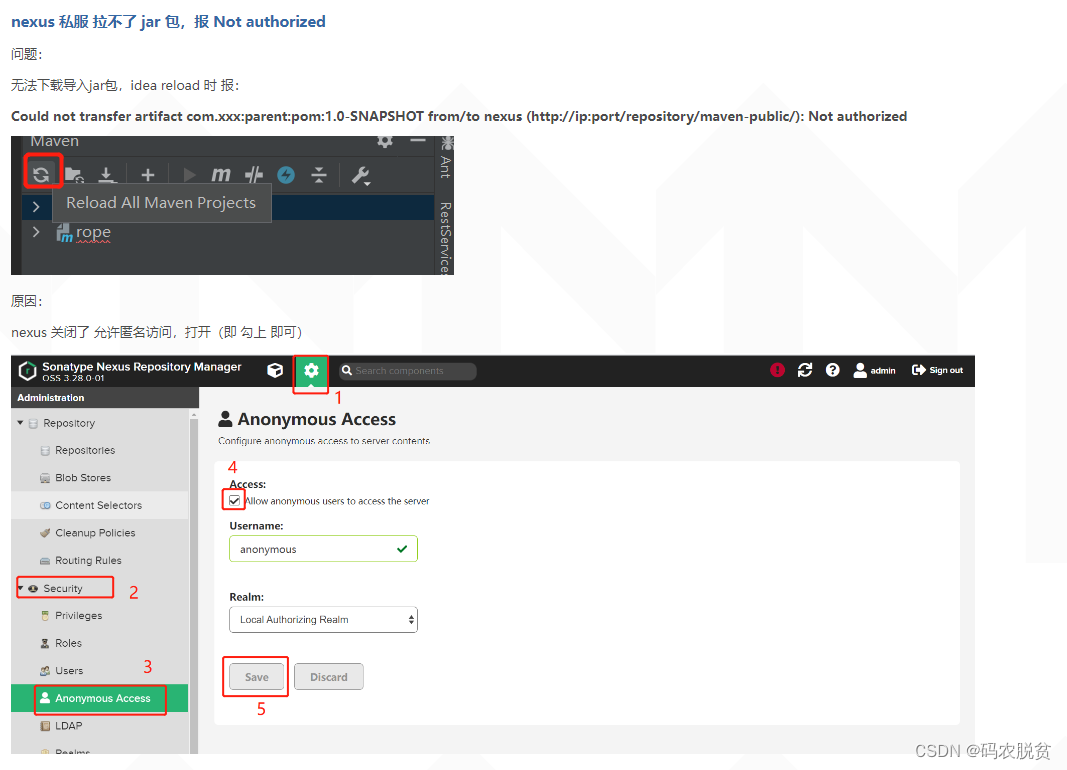Viewport: 1067px width, 770px height.
Task: Open Cleanup Policies in sidebar
Action: 95,533
